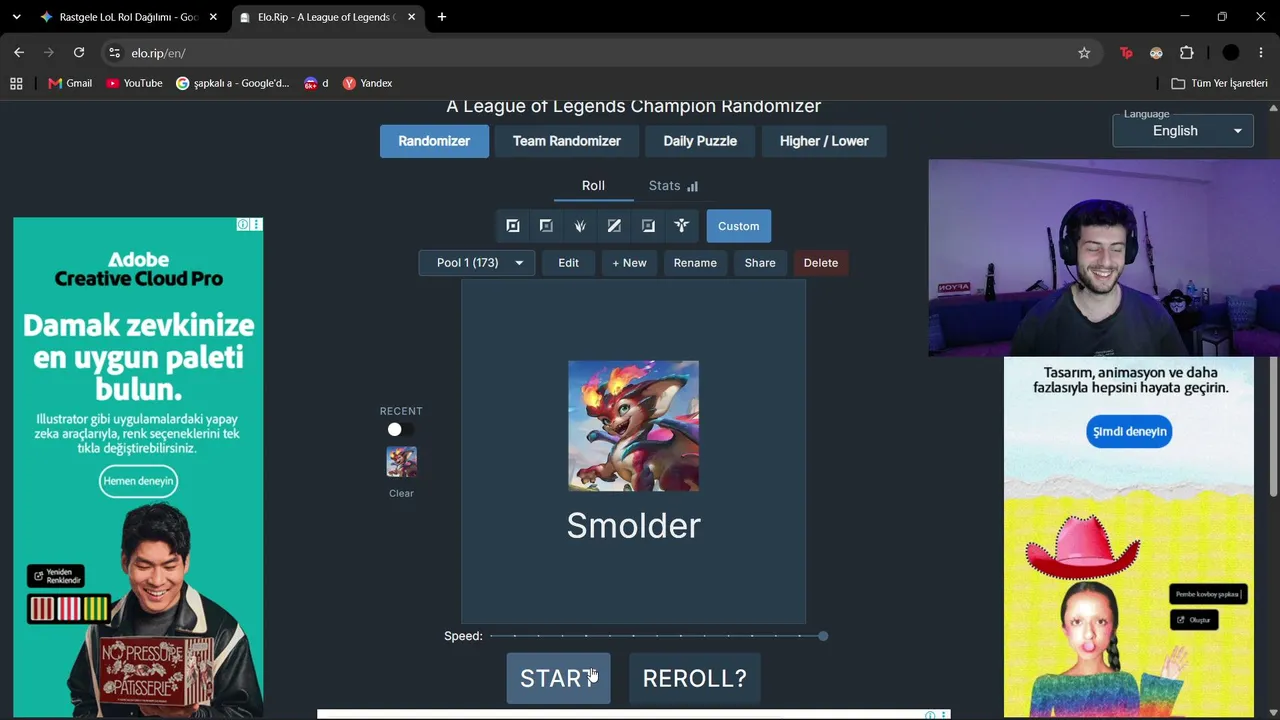
Task: Reload the page
Action: pyautogui.click(x=79, y=53)
